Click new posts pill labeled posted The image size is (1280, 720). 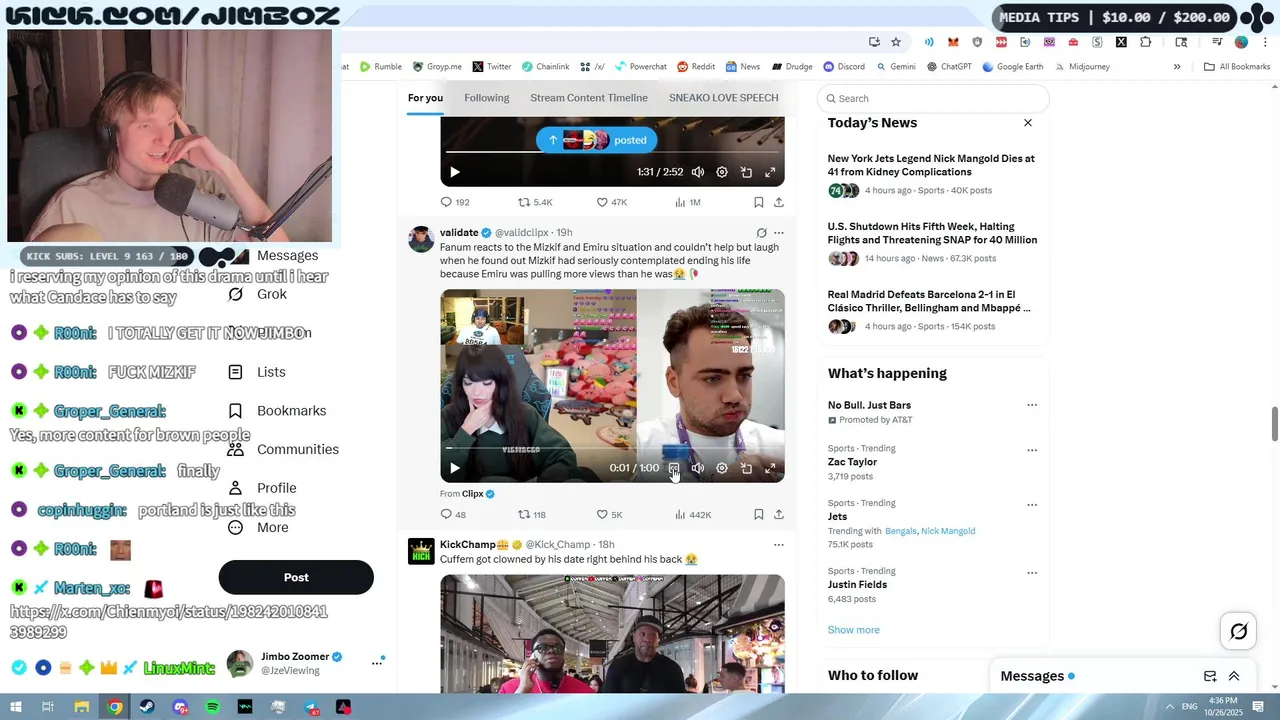pos(596,140)
